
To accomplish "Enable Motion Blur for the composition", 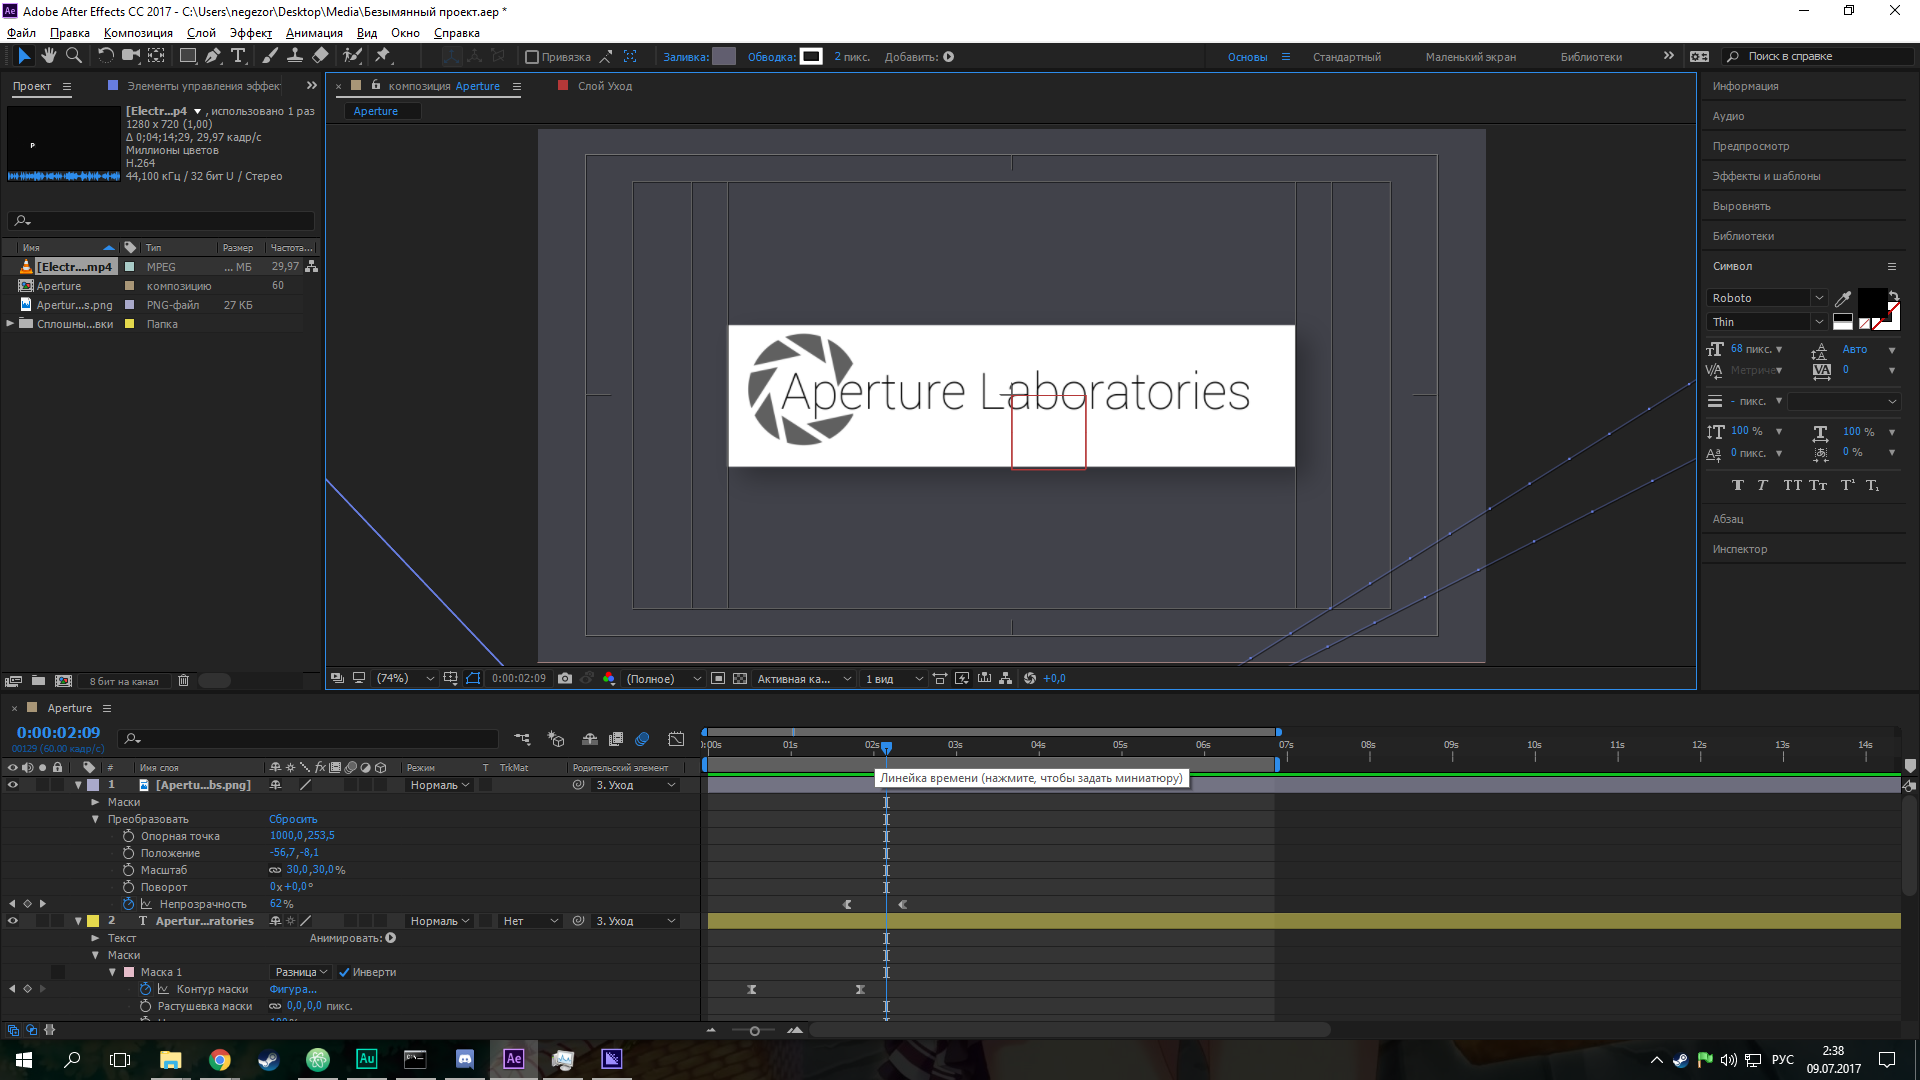I will coord(643,739).
